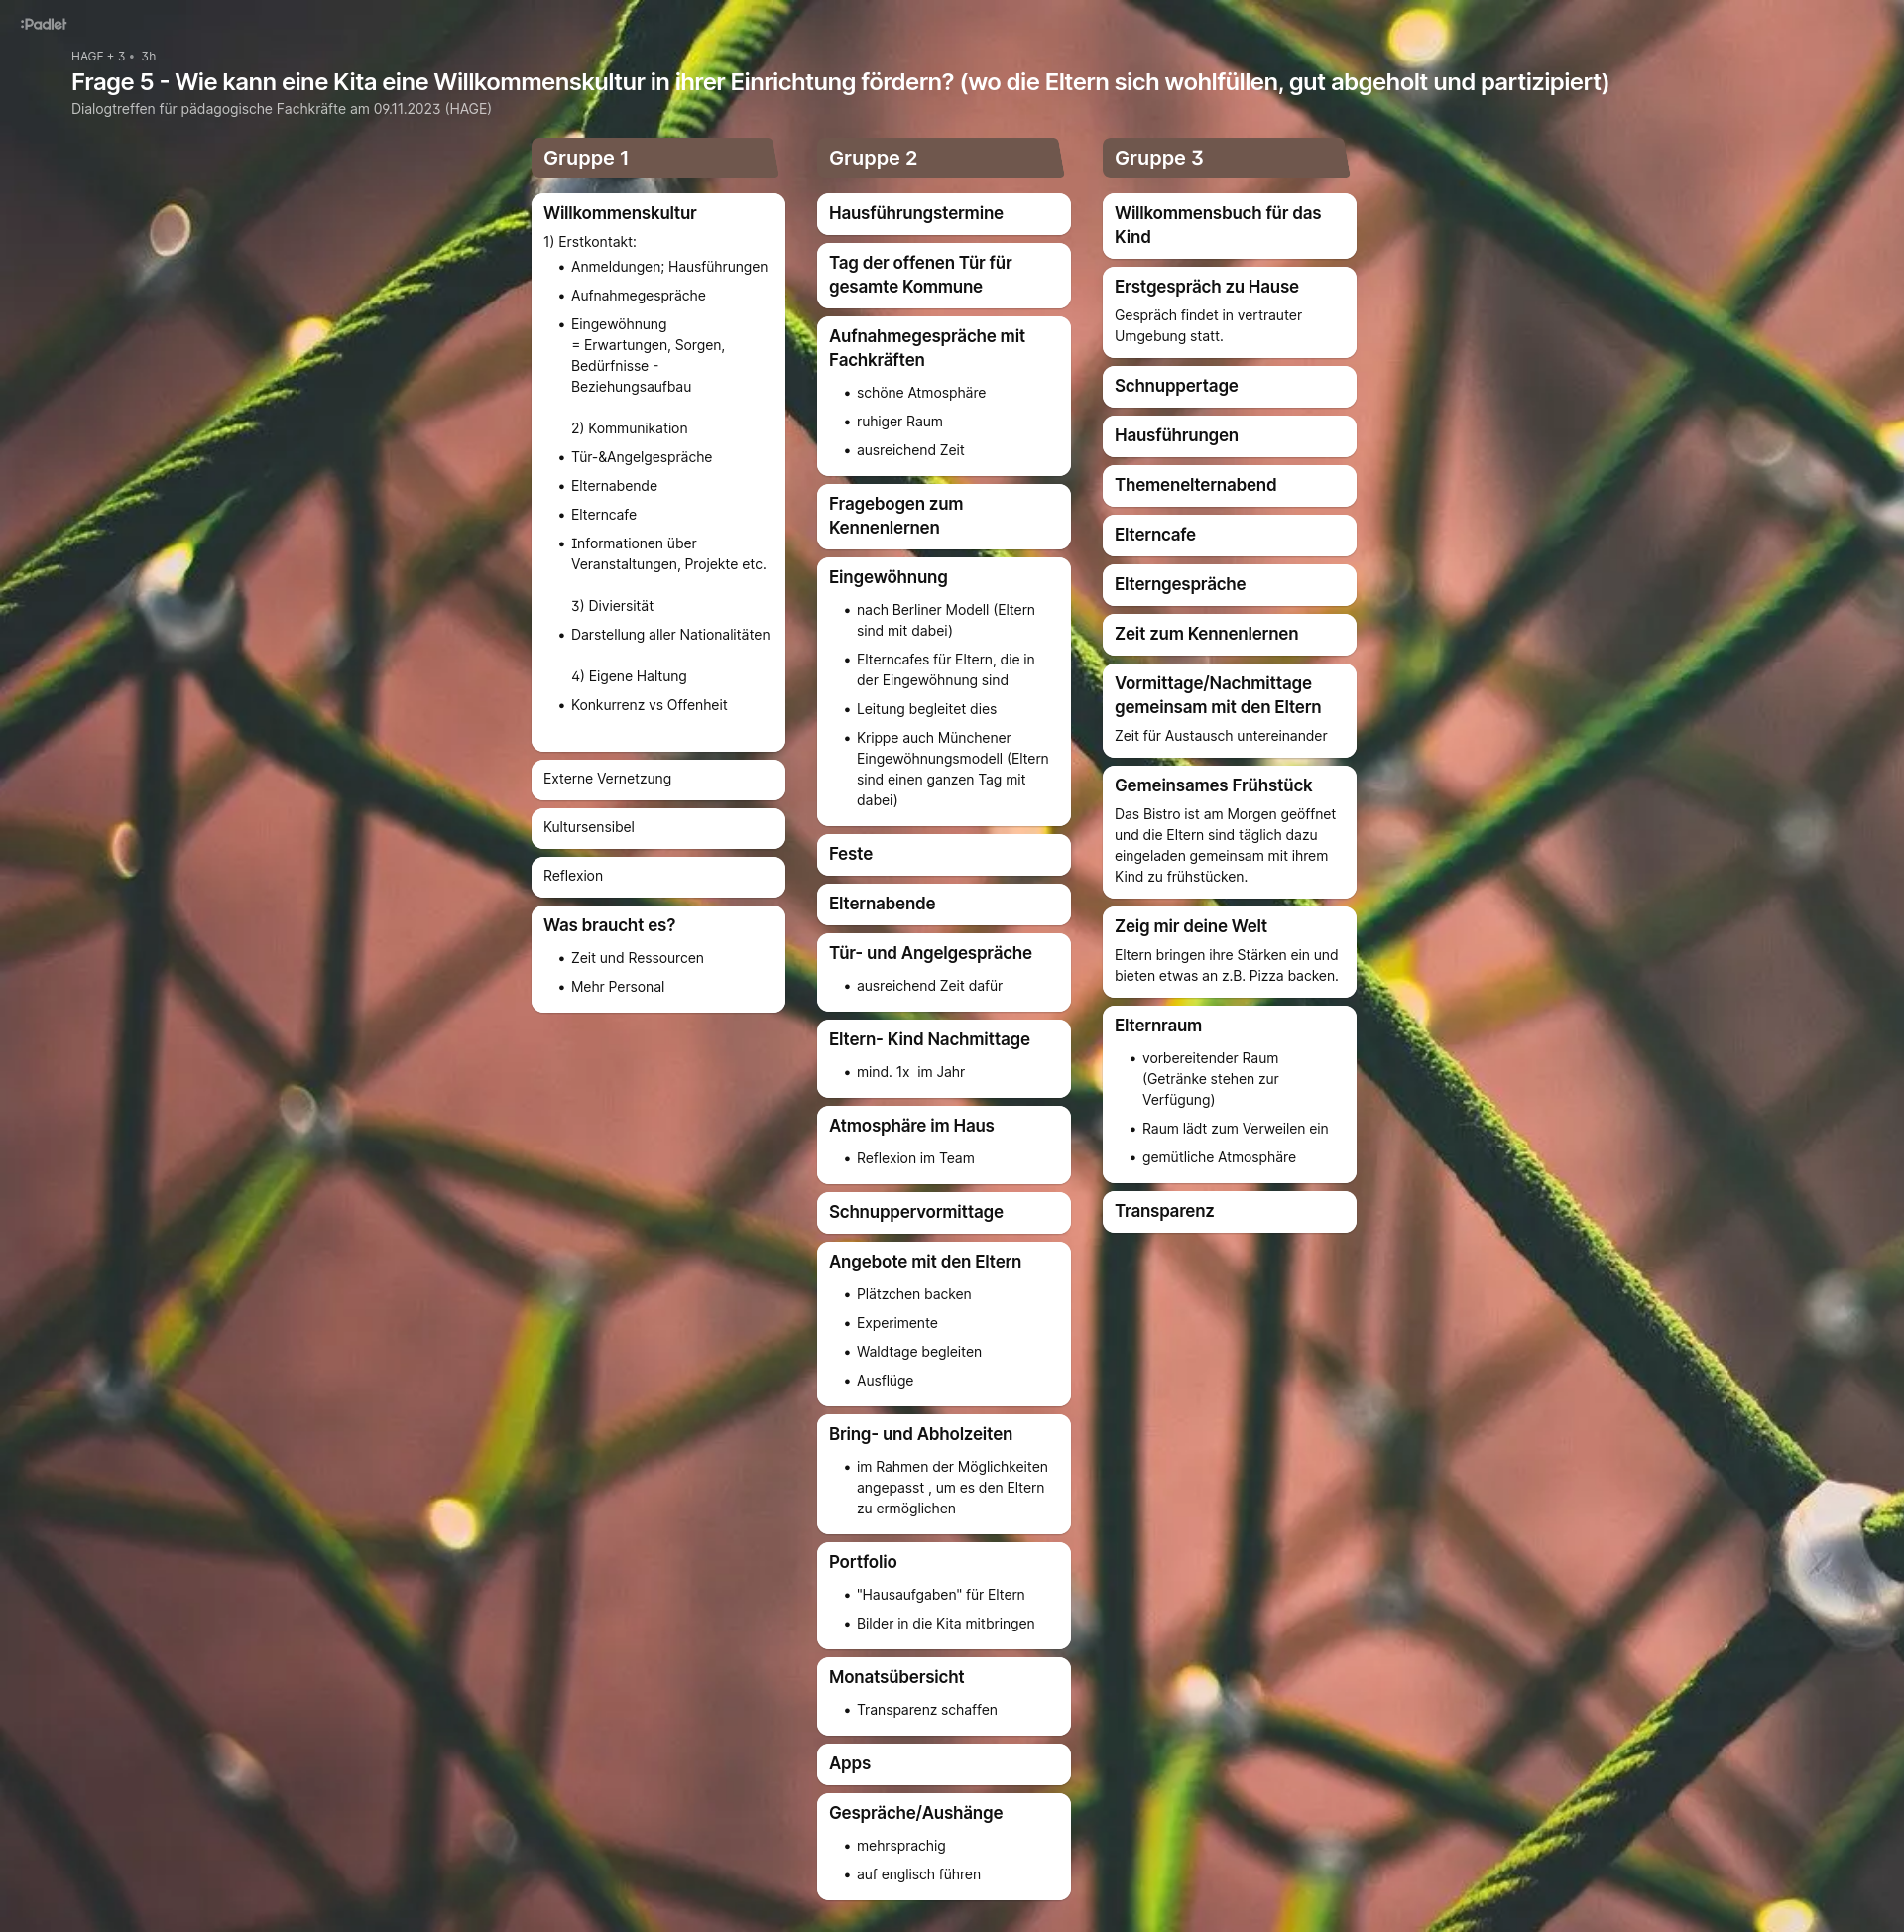Expand the Gruppe 2 column header
Screen dimensions: 1904x1932
pos(943,157)
